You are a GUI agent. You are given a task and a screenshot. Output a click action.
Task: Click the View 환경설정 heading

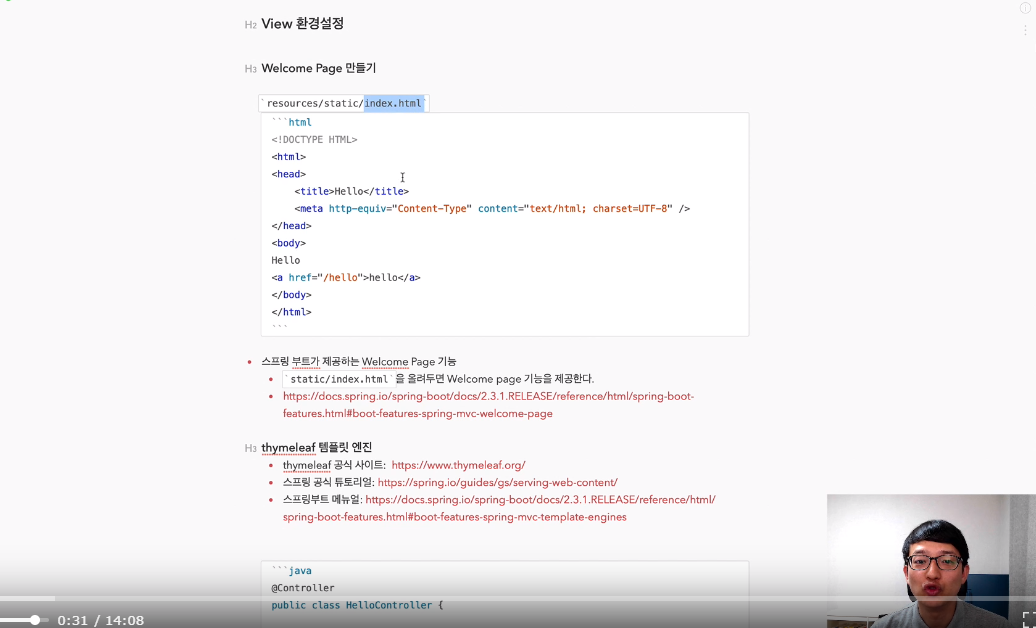(303, 24)
